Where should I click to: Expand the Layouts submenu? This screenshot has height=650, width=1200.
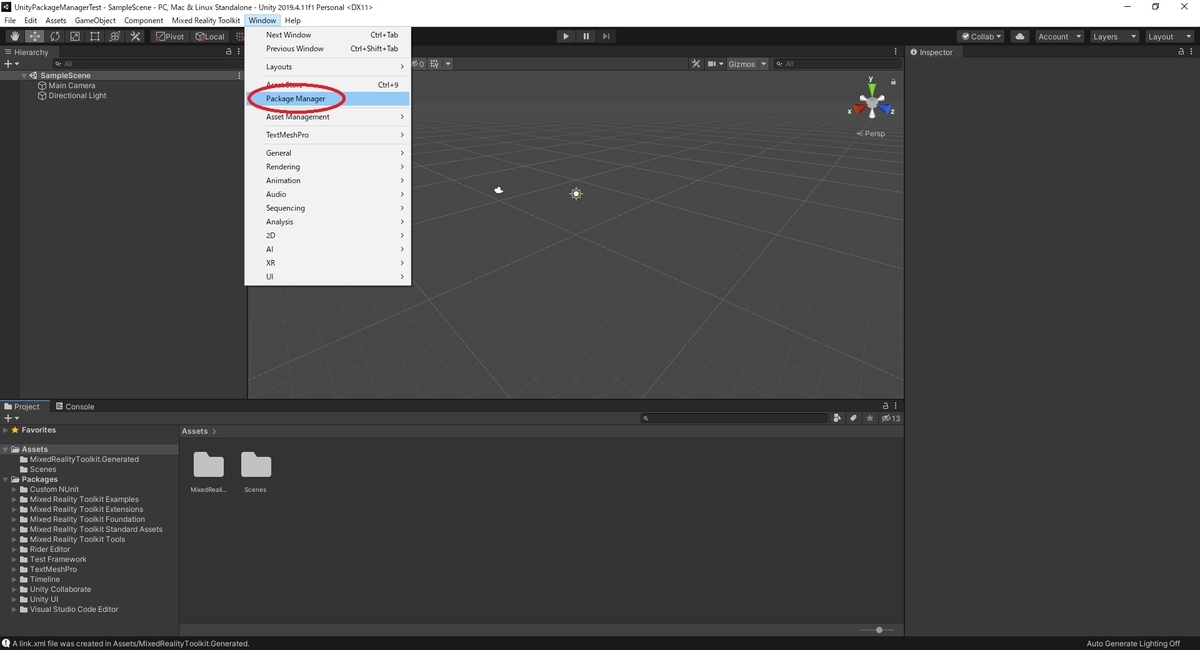[x=328, y=67]
